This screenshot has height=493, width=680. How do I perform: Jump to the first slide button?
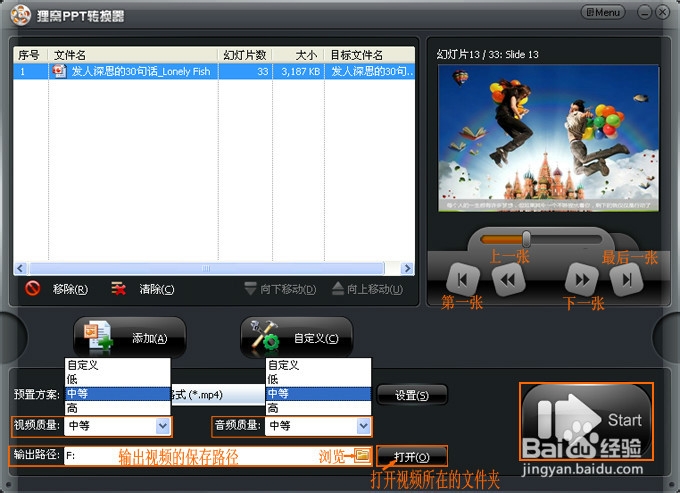click(x=463, y=280)
